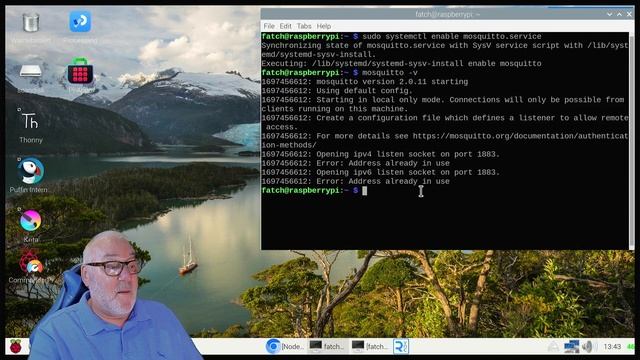Click the 13:43 clock in taskbar
This screenshot has height=360, width=640.
pyautogui.click(x=612, y=347)
